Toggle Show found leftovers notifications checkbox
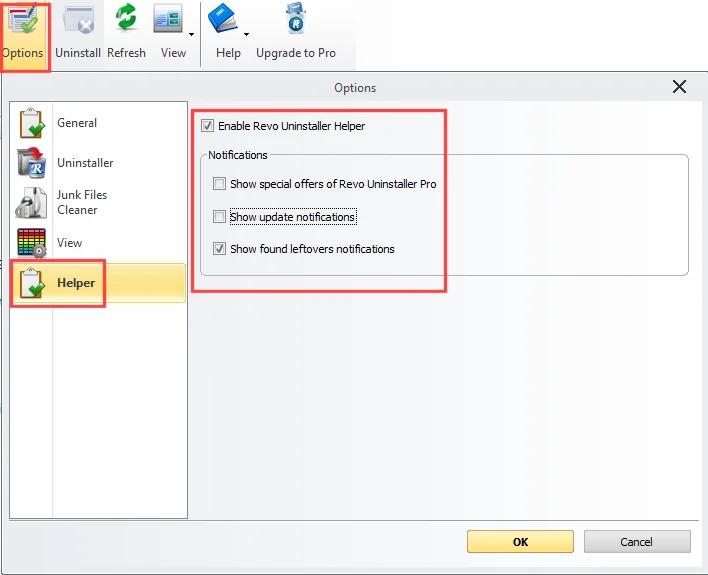The height and width of the screenshot is (575, 708). (219, 249)
